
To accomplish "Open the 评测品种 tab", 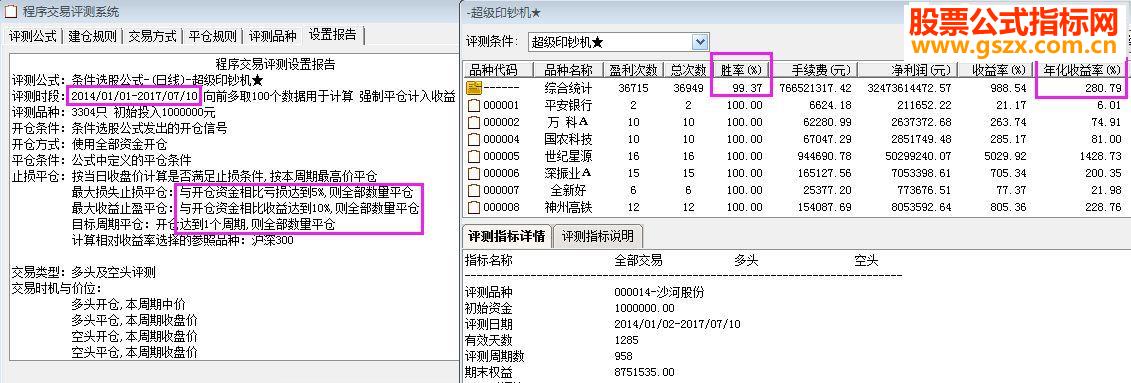I will [x=272, y=36].
